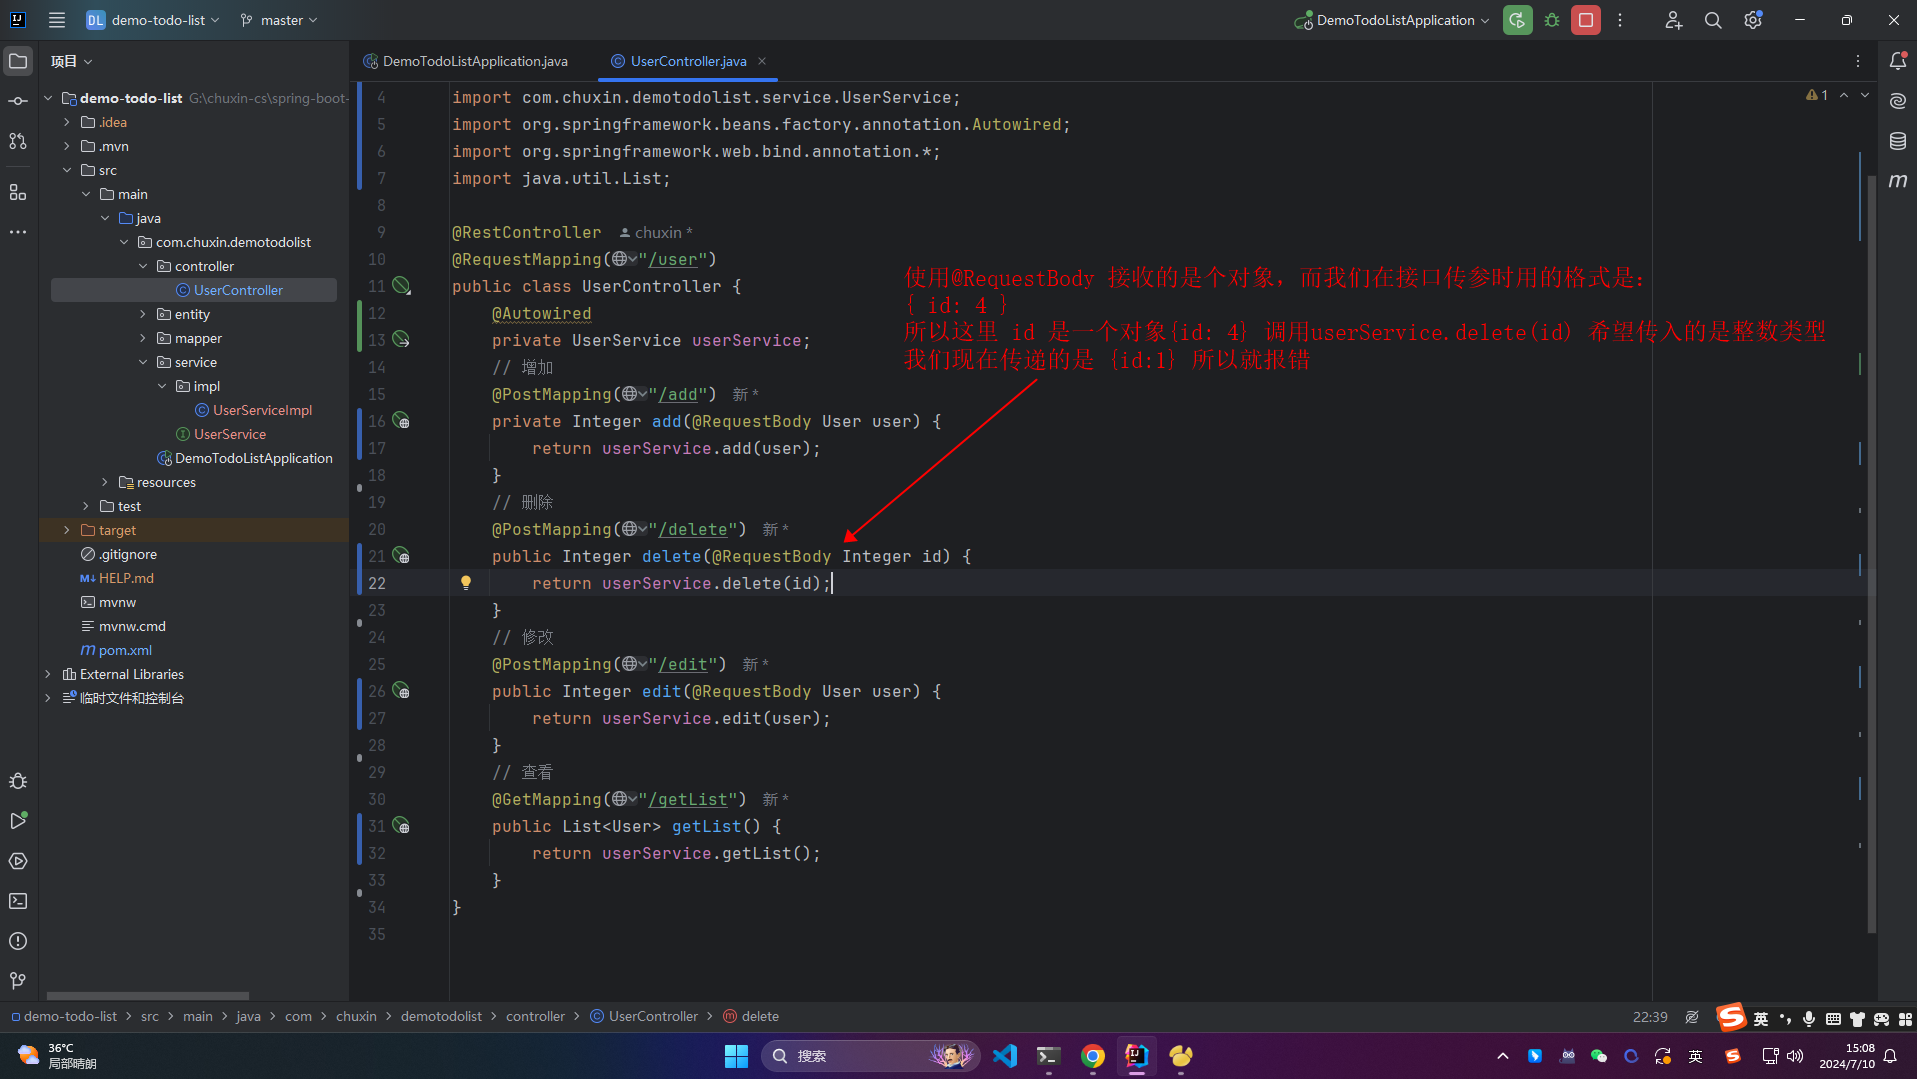Open the AI Assistant panel
The width and height of the screenshot is (1917, 1079).
1897,101
